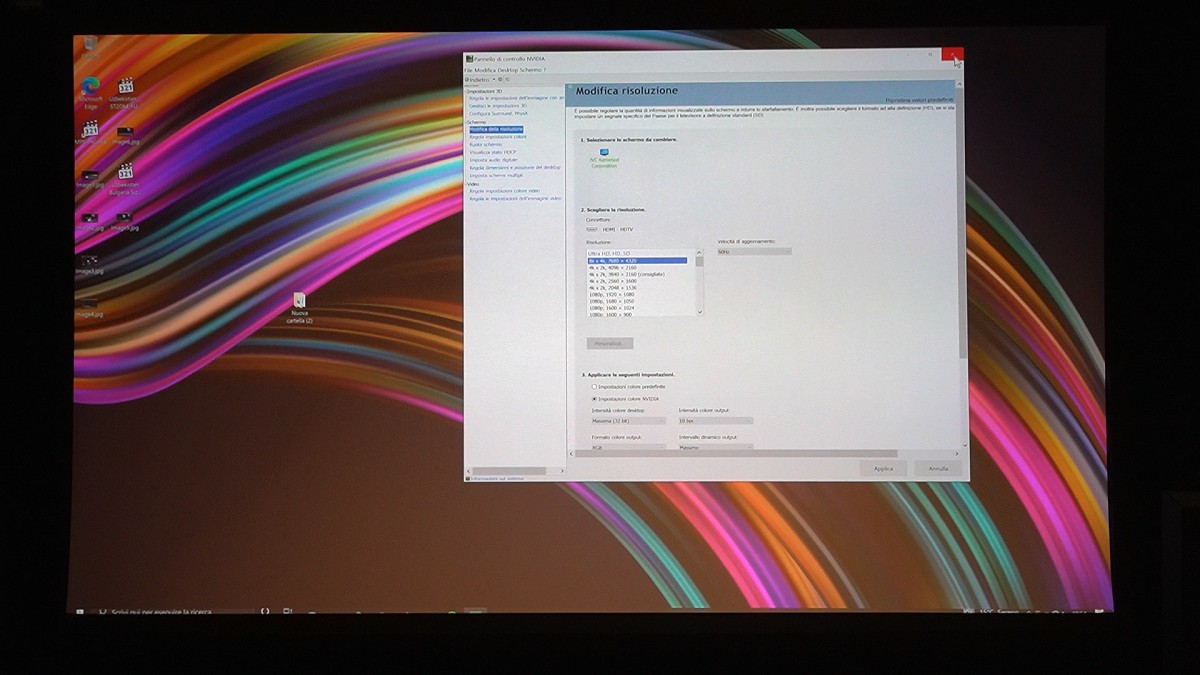Open the Intervallo dinamico output dropdown
Image resolution: width=1200 pixels, height=675 pixels.
pyautogui.click(x=715, y=448)
